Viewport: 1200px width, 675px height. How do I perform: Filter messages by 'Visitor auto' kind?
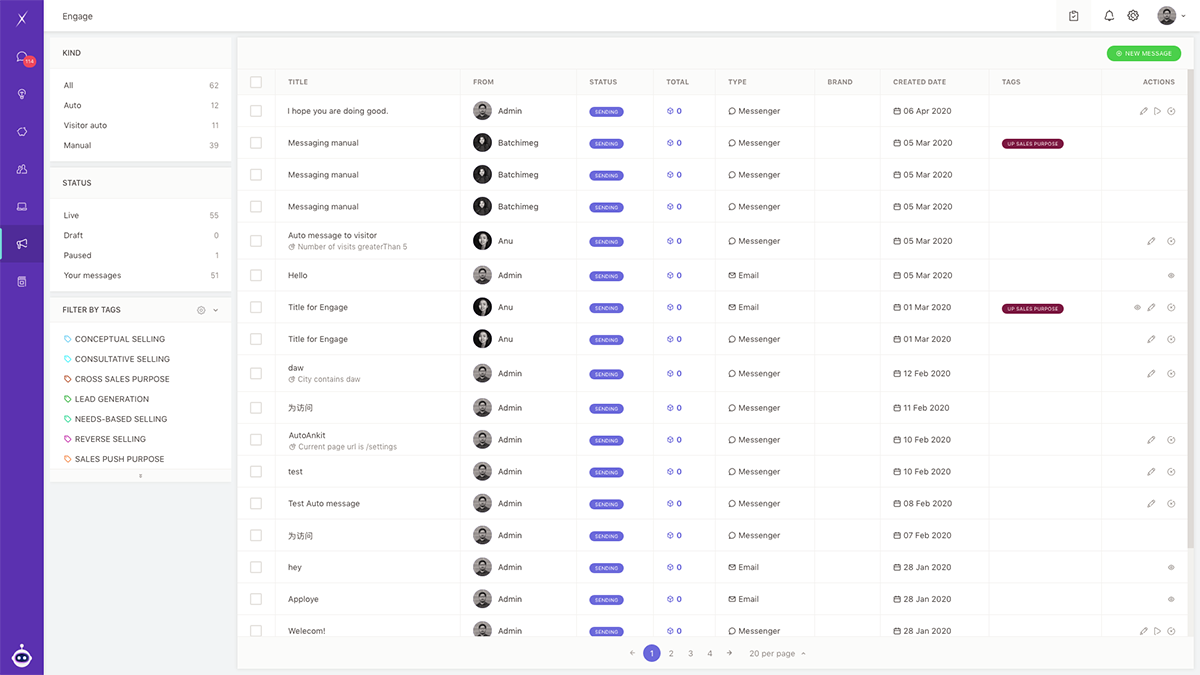85,126
